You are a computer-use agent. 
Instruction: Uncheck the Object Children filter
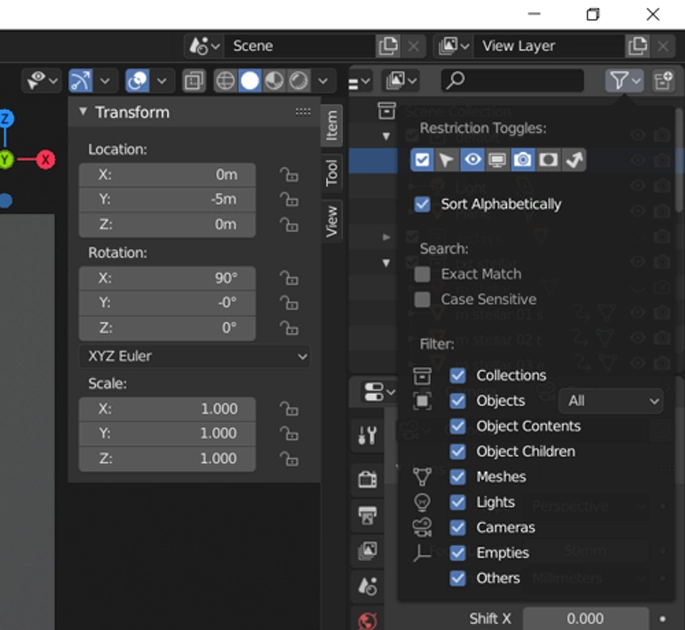tap(458, 451)
